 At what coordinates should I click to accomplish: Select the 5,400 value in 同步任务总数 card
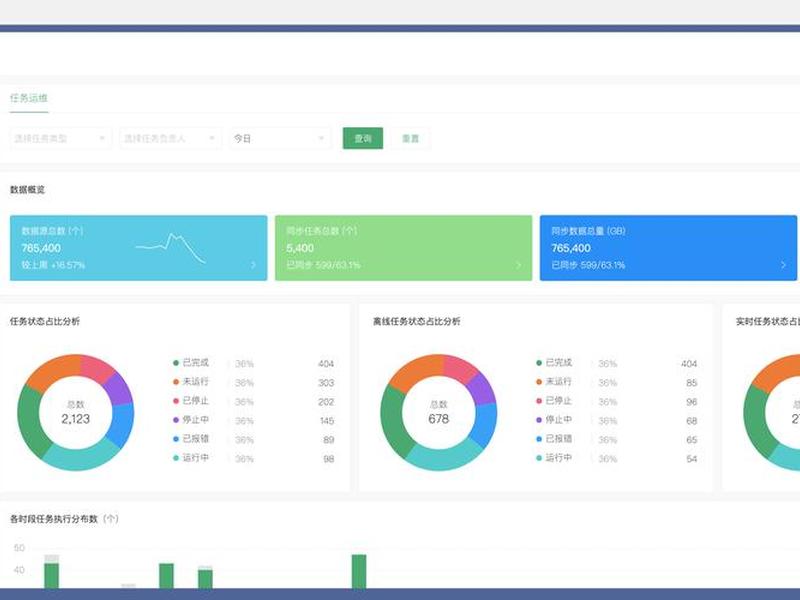pos(300,248)
